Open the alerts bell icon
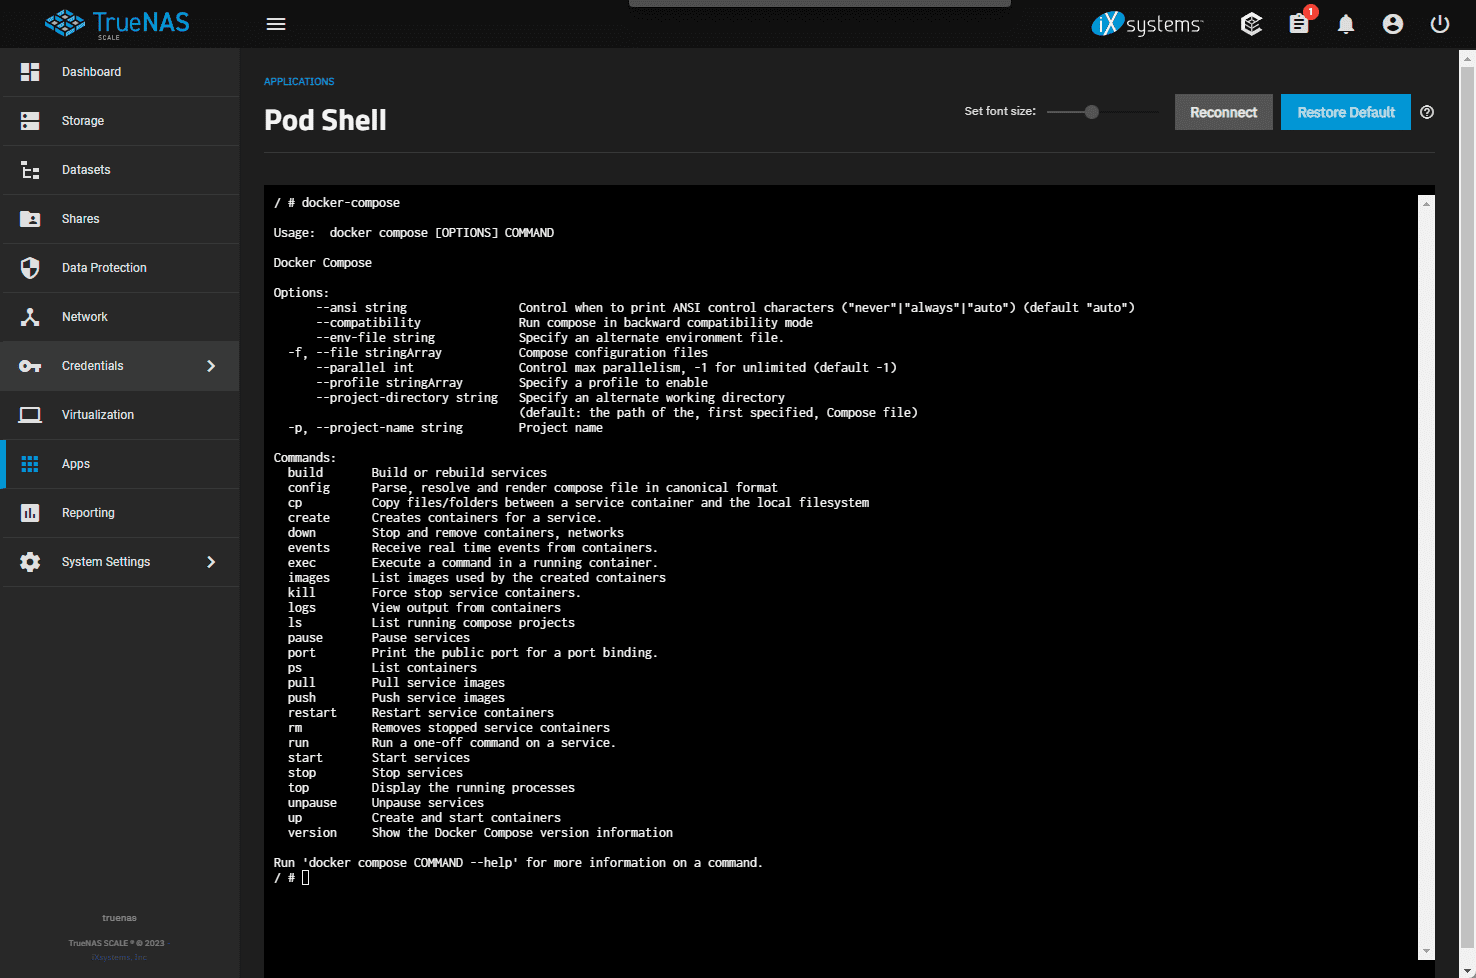This screenshot has width=1476, height=978. [x=1346, y=24]
